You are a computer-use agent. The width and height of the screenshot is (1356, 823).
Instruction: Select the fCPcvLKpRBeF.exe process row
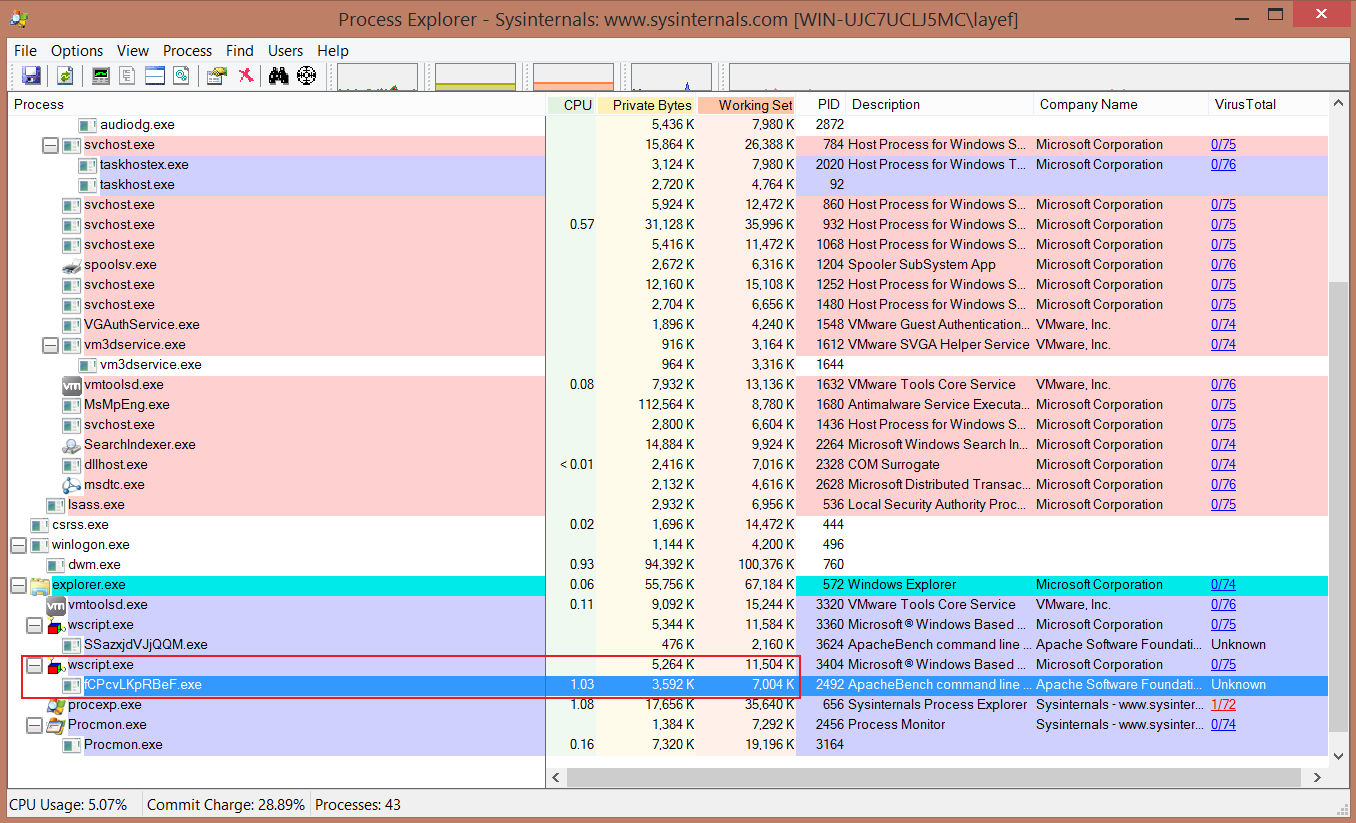668,685
